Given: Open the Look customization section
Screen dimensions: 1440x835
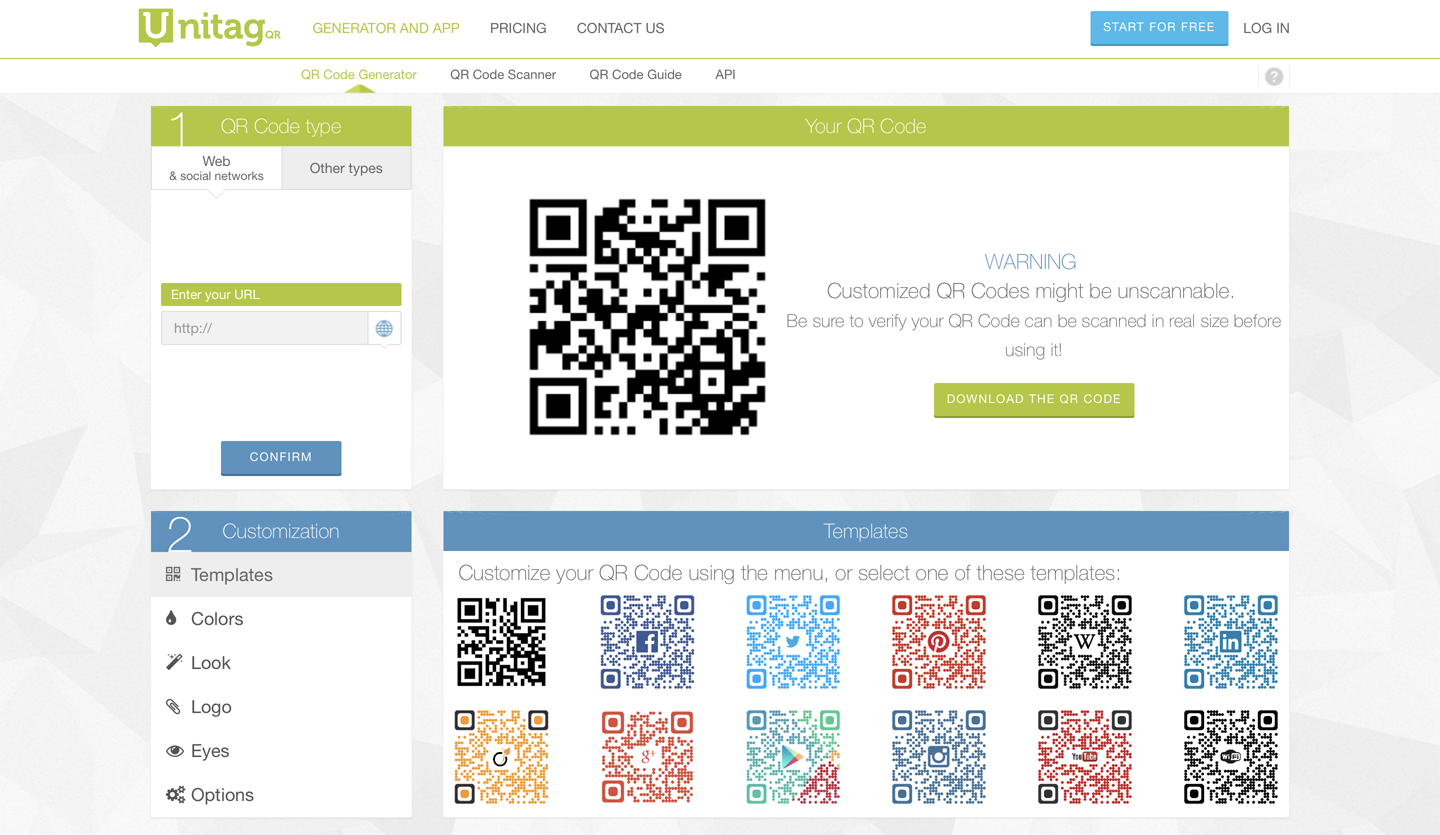Looking at the screenshot, I should pyautogui.click(x=281, y=662).
